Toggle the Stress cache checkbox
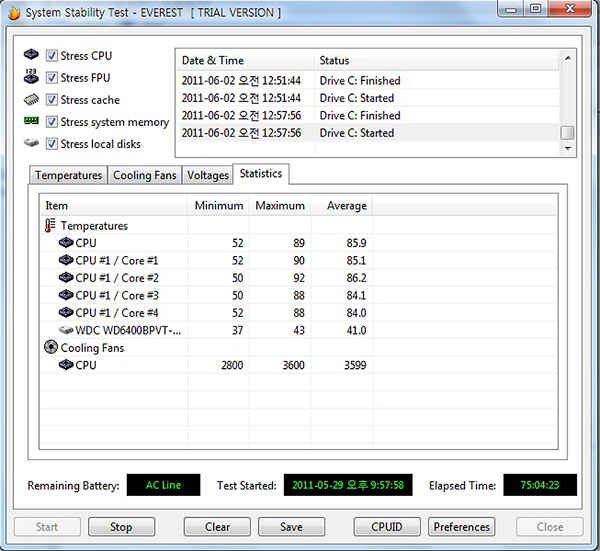The image size is (600, 551). [x=52, y=100]
